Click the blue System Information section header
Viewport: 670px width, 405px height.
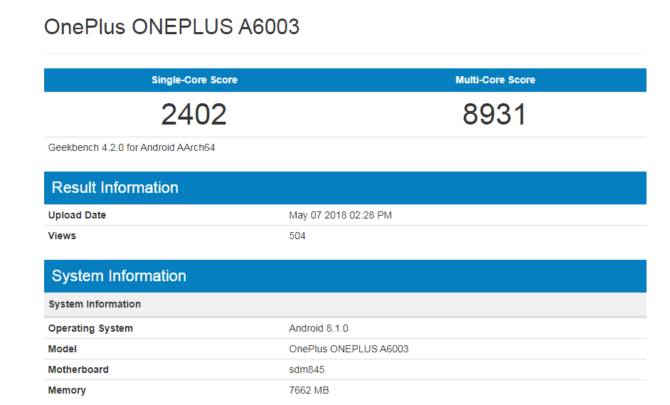(x=345, y=276)
